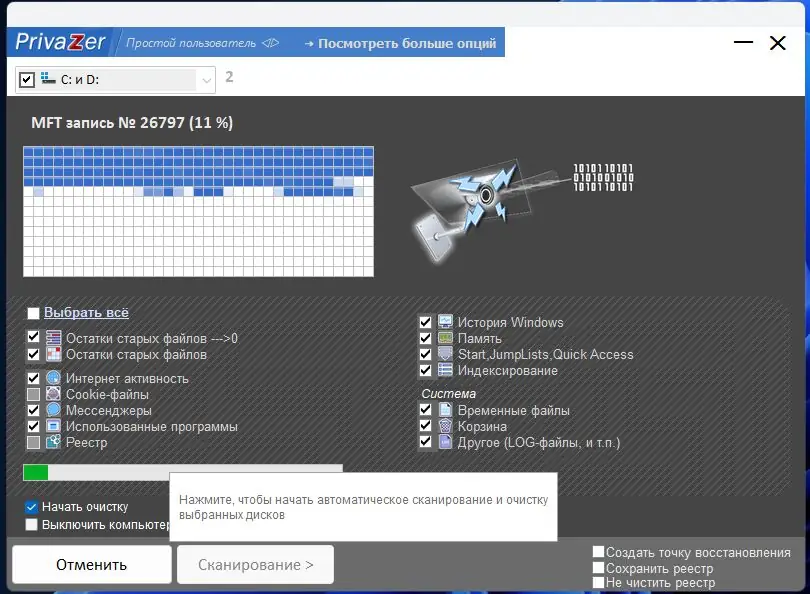Click the arrows icon beside Простой пользователь
This screenshot has height=594, width=810.
click(270, 43)
